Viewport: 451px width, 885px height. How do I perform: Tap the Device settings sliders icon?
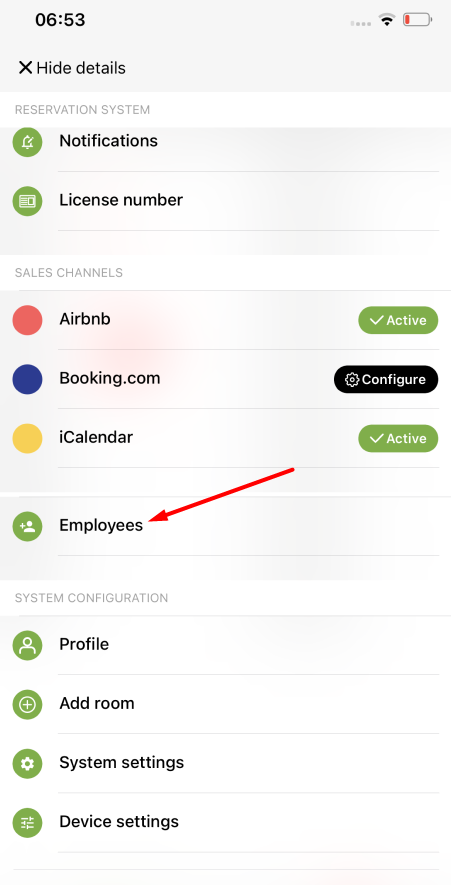tap(27, 823)
